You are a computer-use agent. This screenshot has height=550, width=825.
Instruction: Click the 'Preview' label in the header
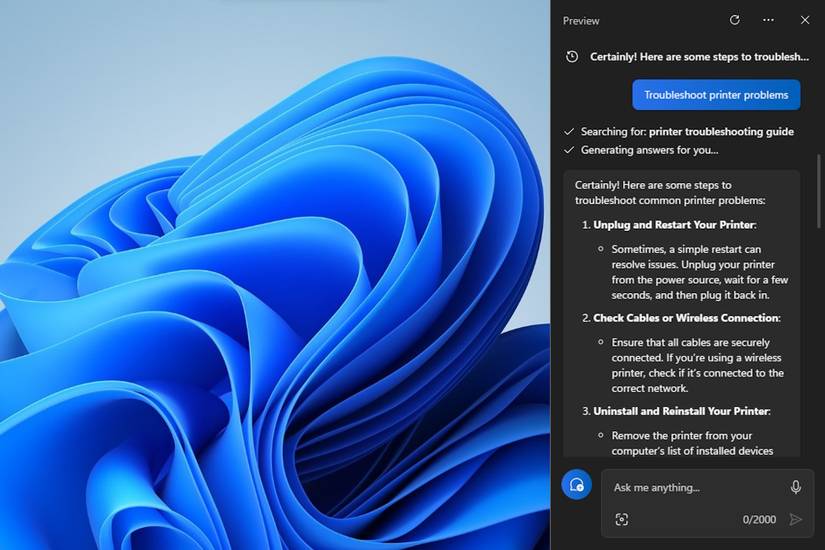(581, 21)
